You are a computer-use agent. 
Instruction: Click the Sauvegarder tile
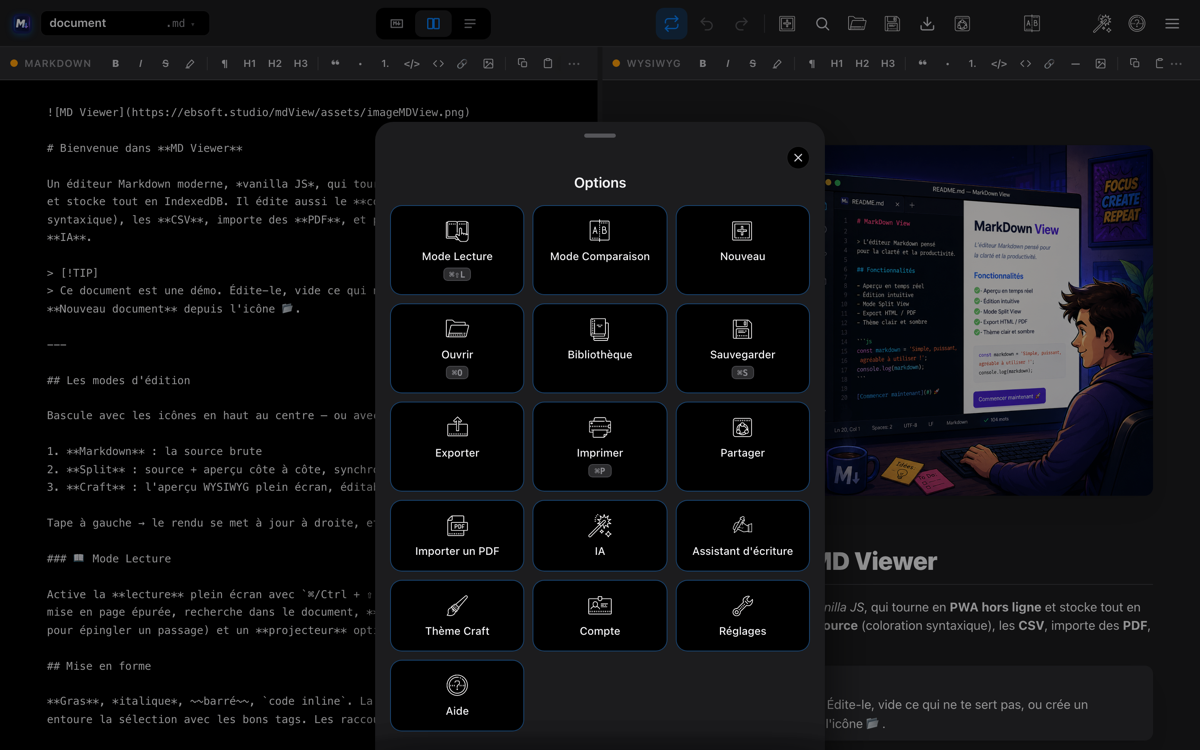coord(743,348)
